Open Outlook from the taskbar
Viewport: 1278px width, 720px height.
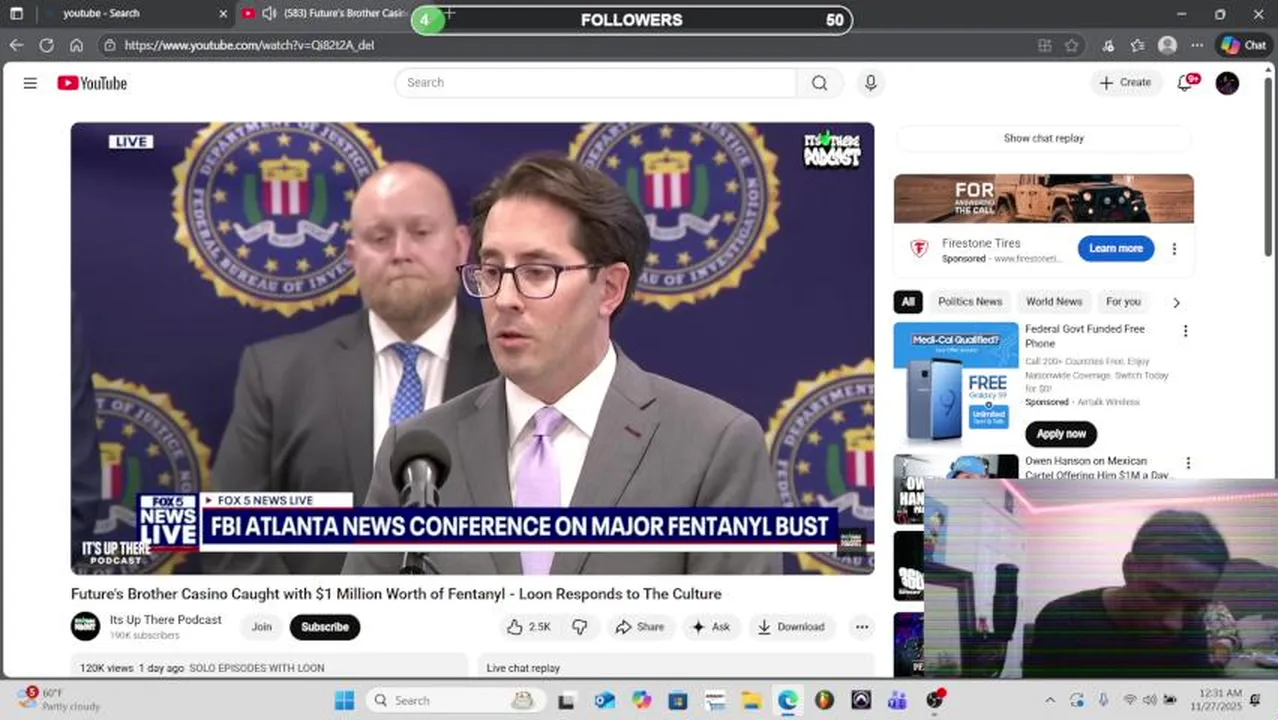coord(604,700)
